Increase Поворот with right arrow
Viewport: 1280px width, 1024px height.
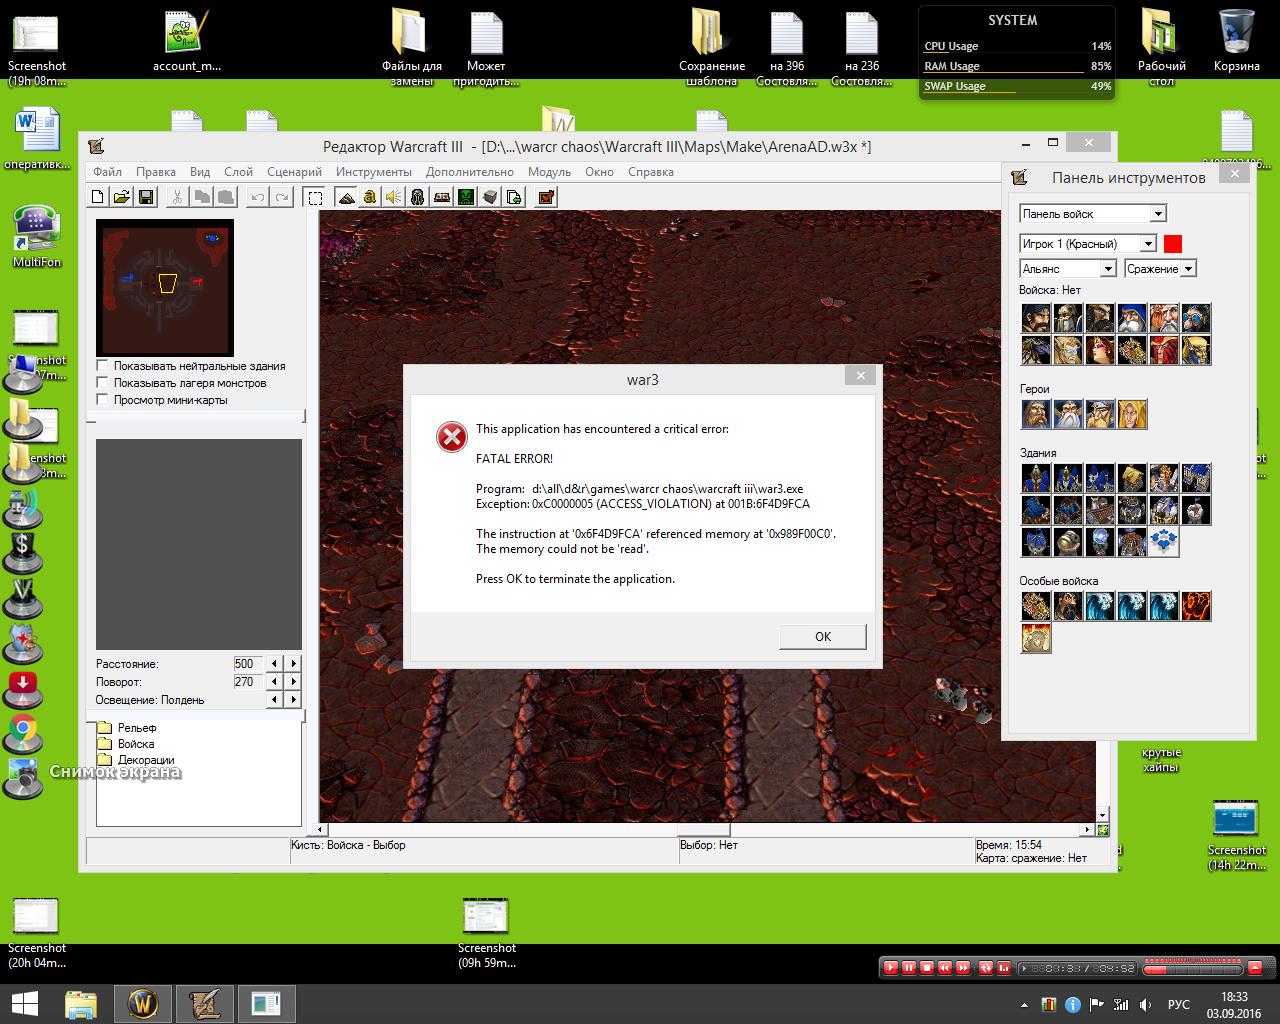tap(293, 681)
